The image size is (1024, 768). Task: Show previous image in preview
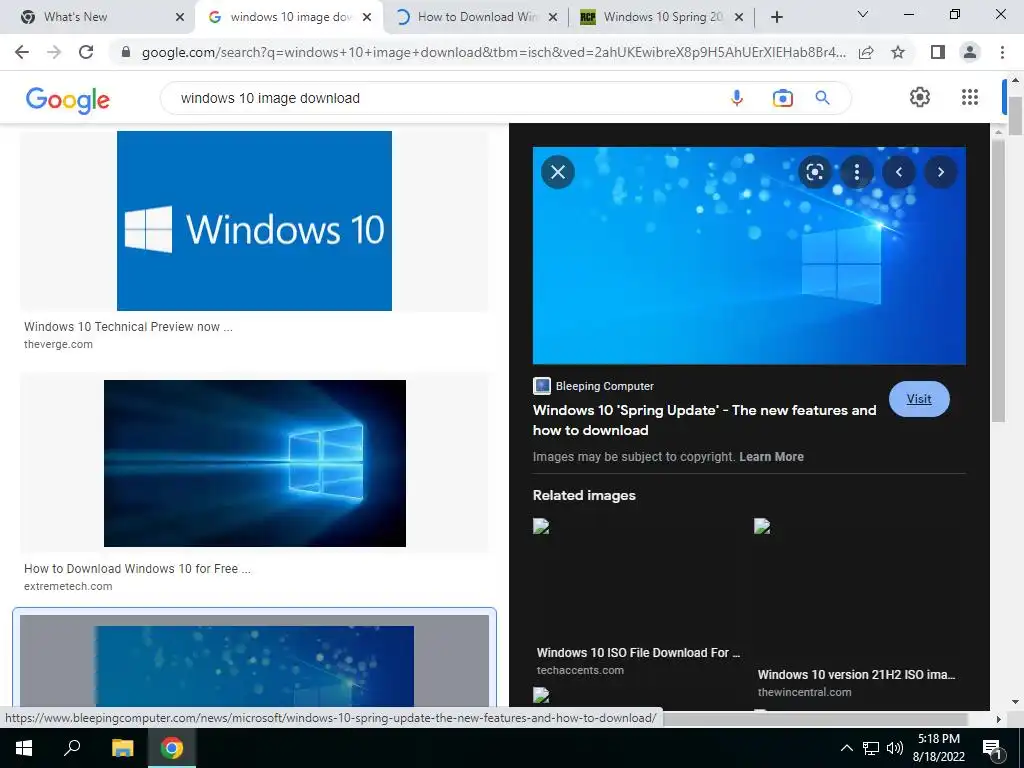click(x=899, y=172)
